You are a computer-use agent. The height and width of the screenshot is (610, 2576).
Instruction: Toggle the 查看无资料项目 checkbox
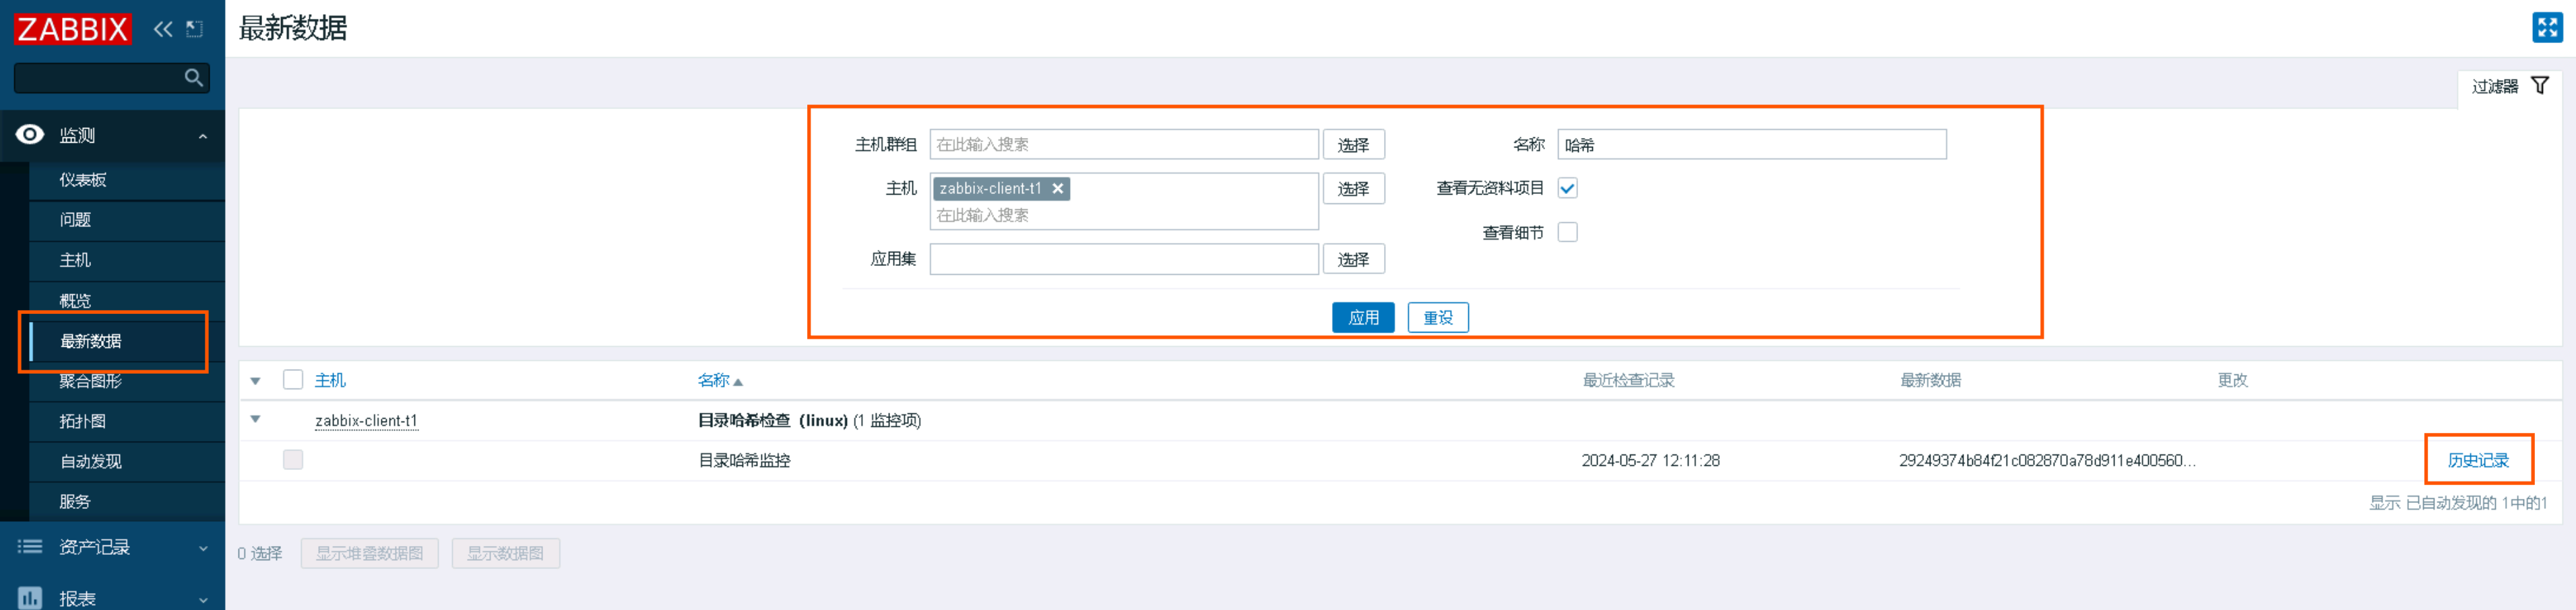(1567, 188)
